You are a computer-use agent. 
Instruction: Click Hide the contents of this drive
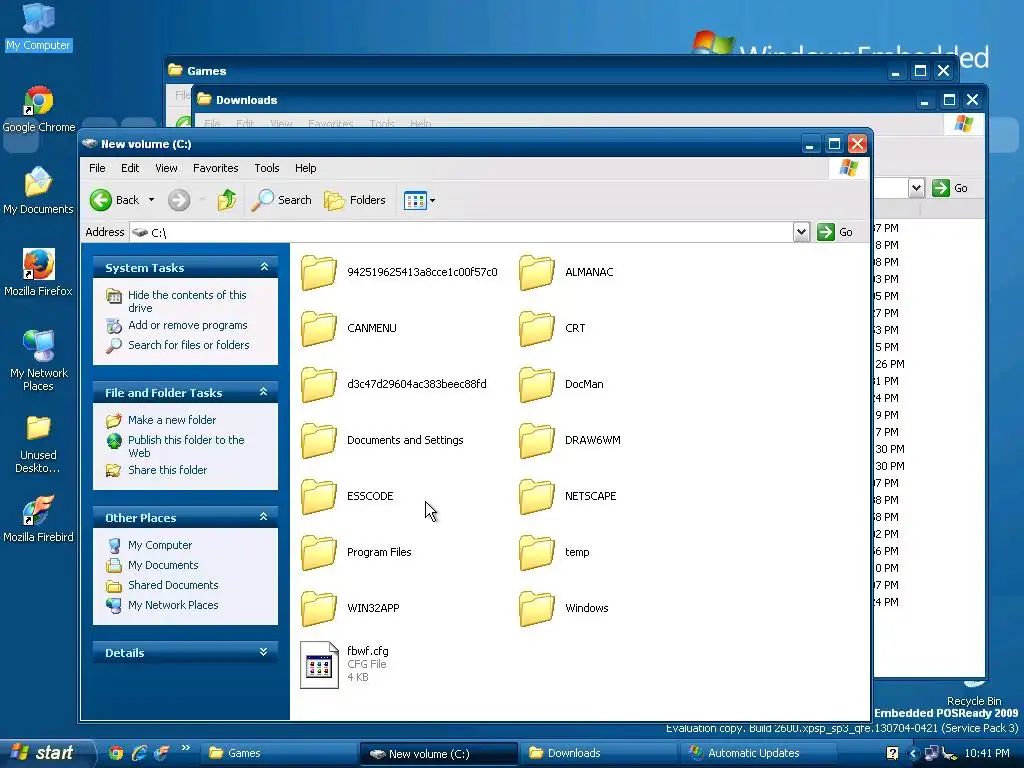[187, 301]
